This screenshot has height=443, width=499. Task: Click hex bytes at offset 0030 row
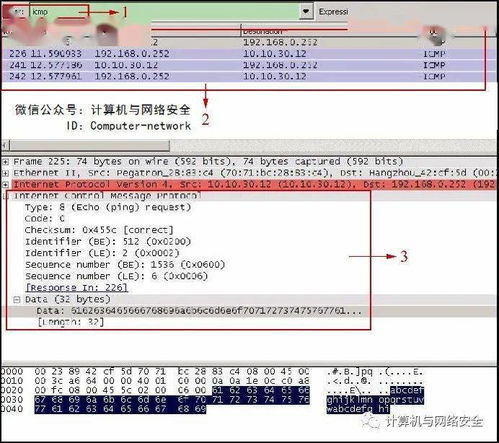172,399
